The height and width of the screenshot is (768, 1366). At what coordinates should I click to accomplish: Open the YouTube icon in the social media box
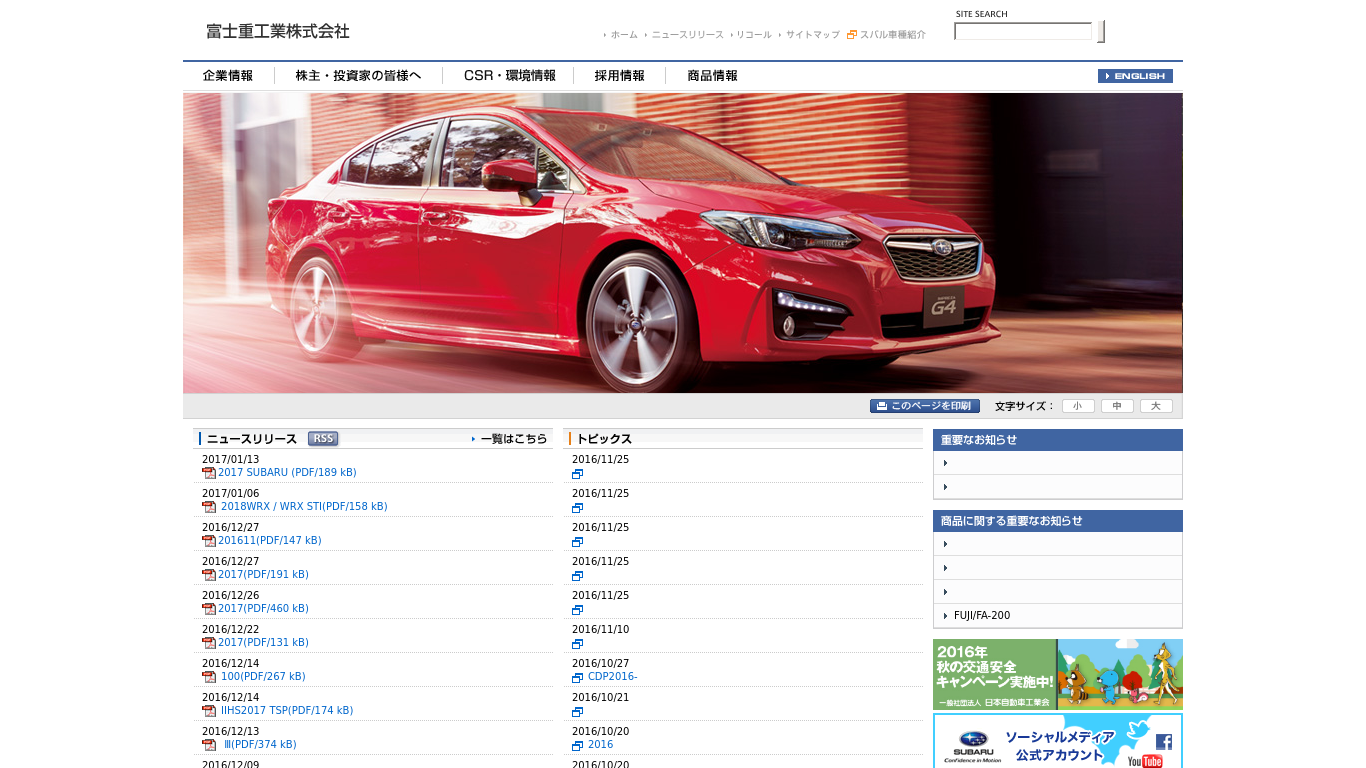tap(1144, 762)
